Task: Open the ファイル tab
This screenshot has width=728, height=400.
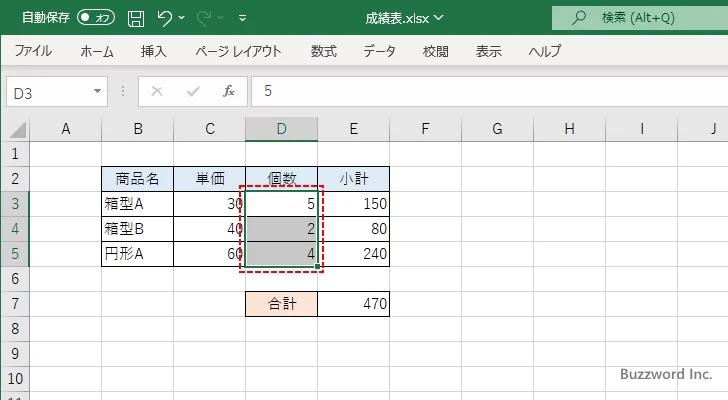Action: [x=33, y=51]
